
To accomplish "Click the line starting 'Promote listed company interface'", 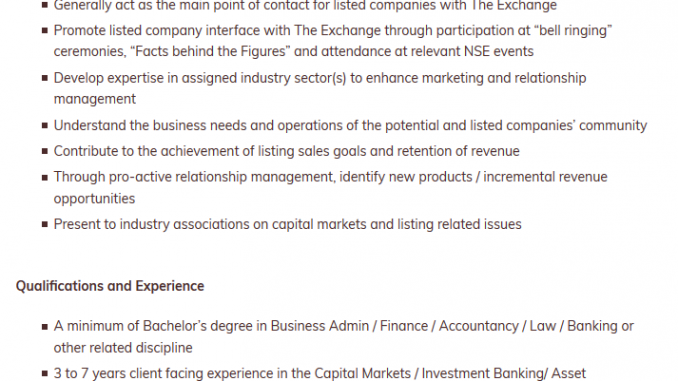I will 333,31.
